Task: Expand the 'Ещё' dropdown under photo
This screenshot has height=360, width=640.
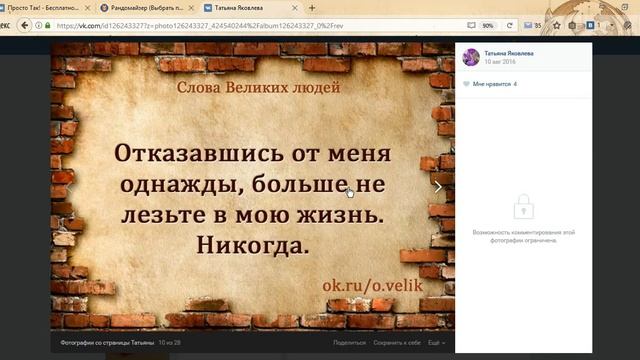Action: coord(436,342)
